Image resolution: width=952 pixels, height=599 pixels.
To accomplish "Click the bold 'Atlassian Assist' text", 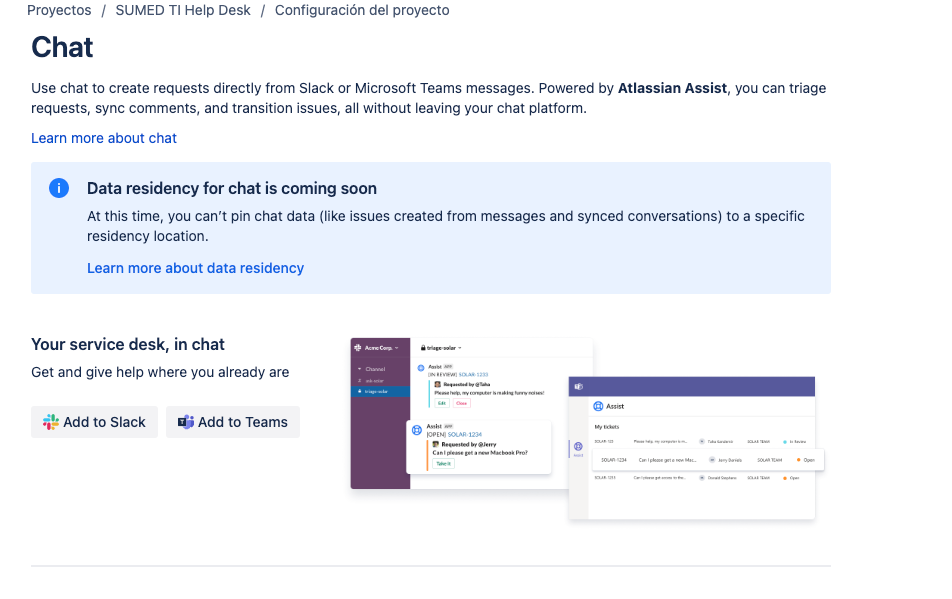I will [672, 88].
